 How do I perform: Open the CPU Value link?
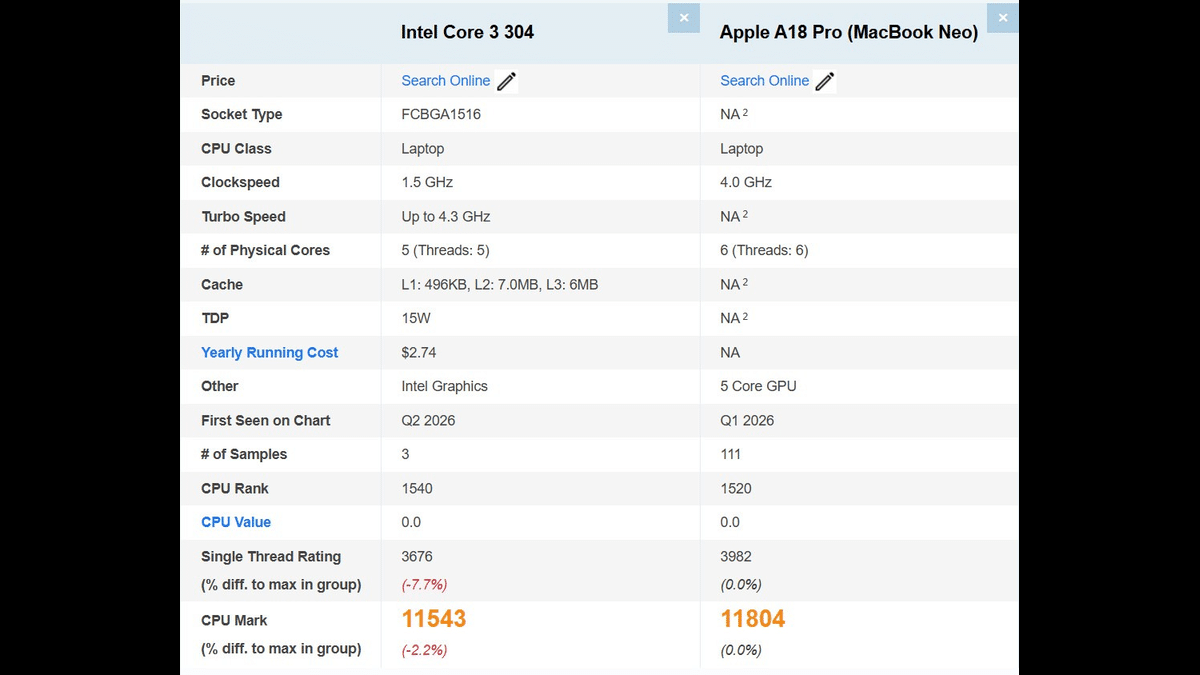click(236, 522)
